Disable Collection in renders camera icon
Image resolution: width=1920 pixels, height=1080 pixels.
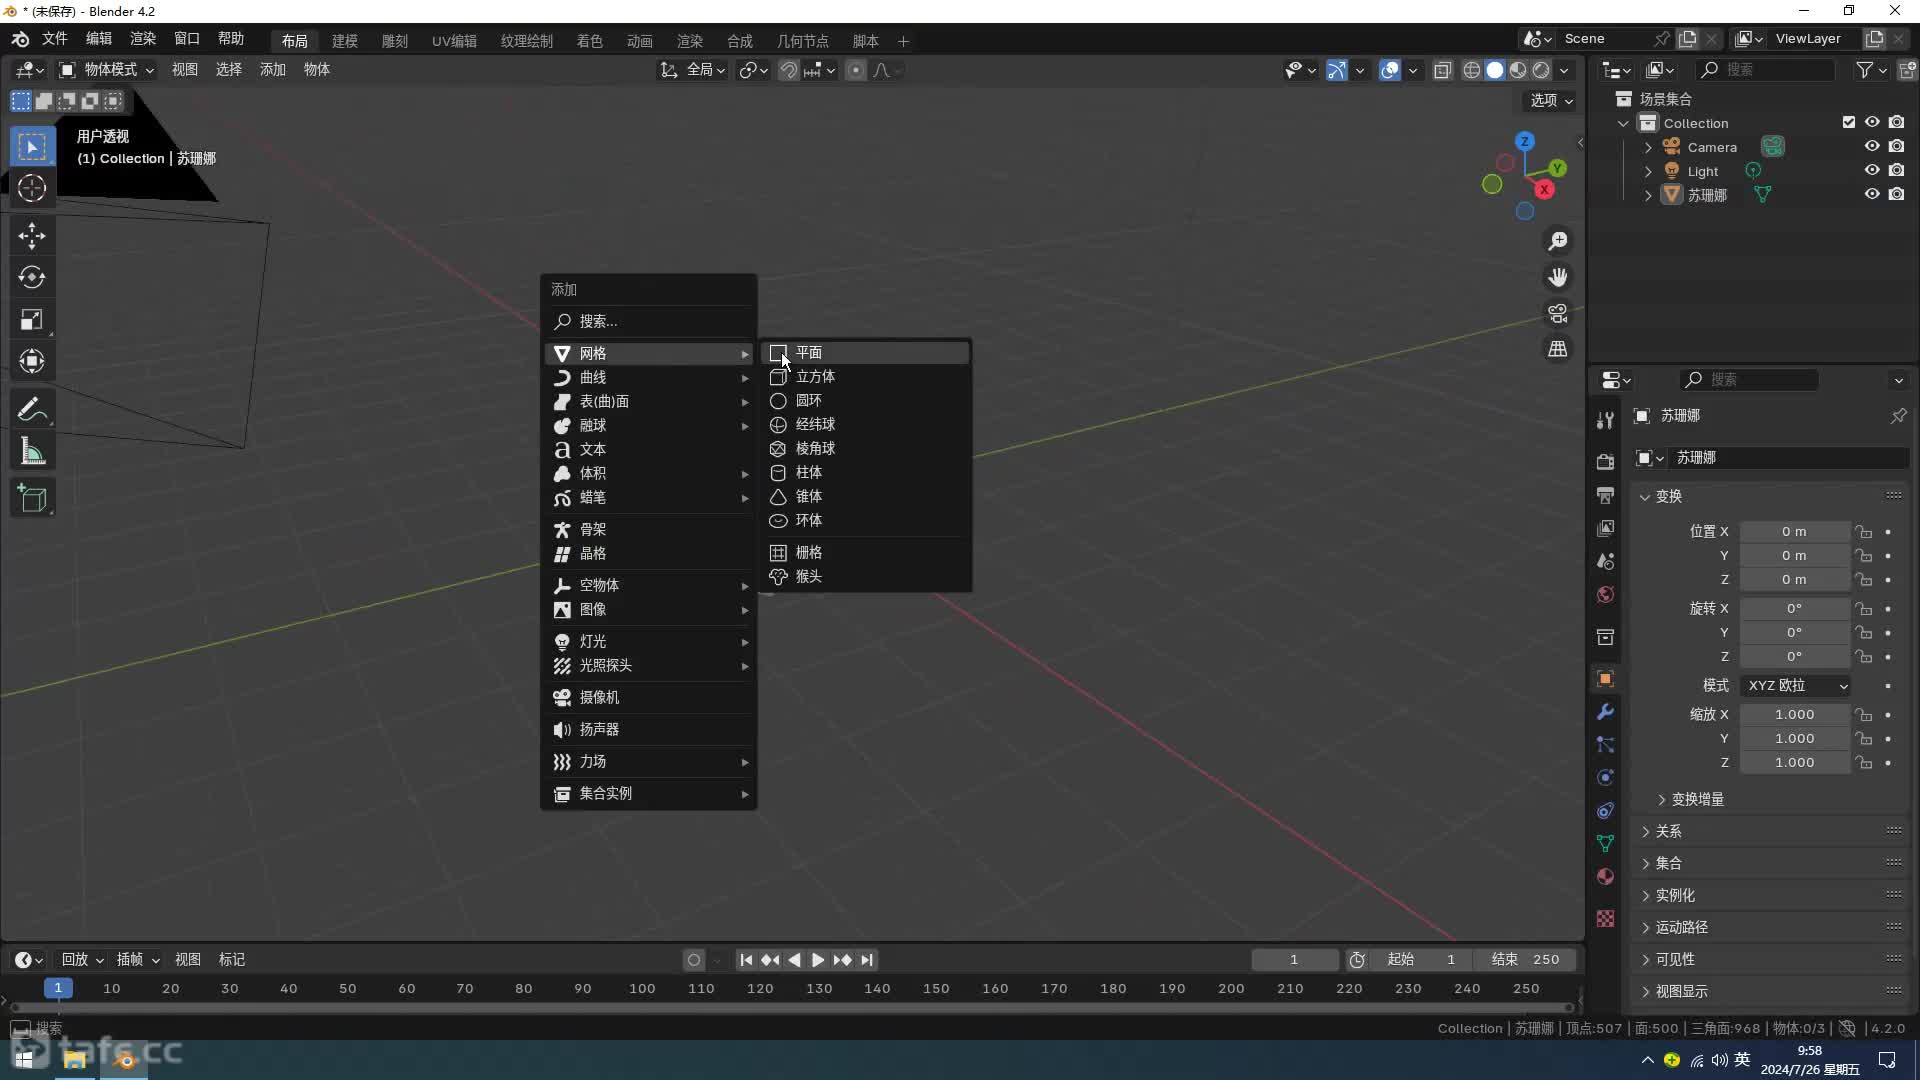click(1896, 122)
